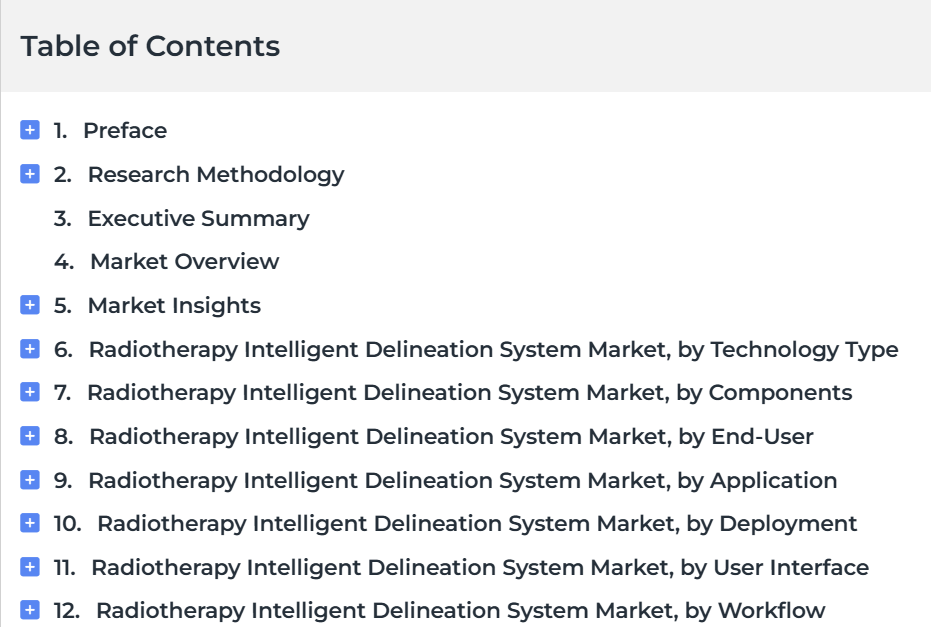Screen dimensions: 931x627
Task: Click plus icon next to by User Interface
Action: [30, 567]
